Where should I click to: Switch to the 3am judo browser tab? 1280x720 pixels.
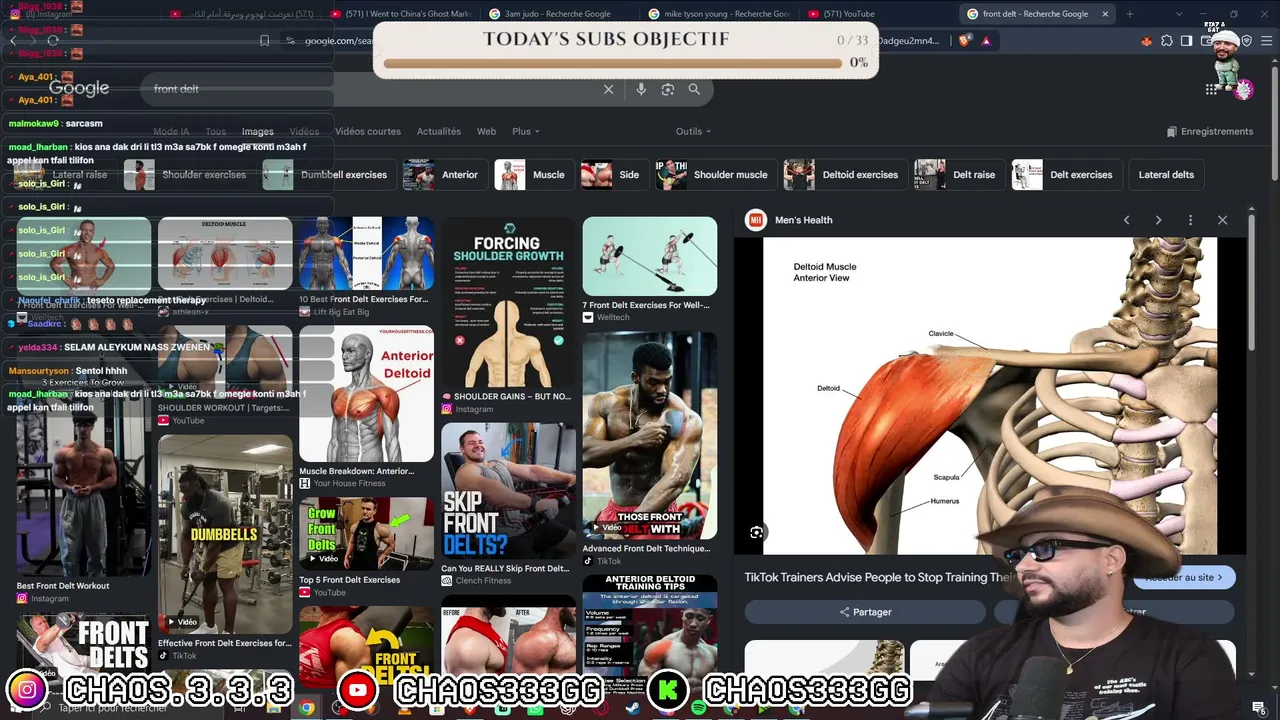point(555,14)
